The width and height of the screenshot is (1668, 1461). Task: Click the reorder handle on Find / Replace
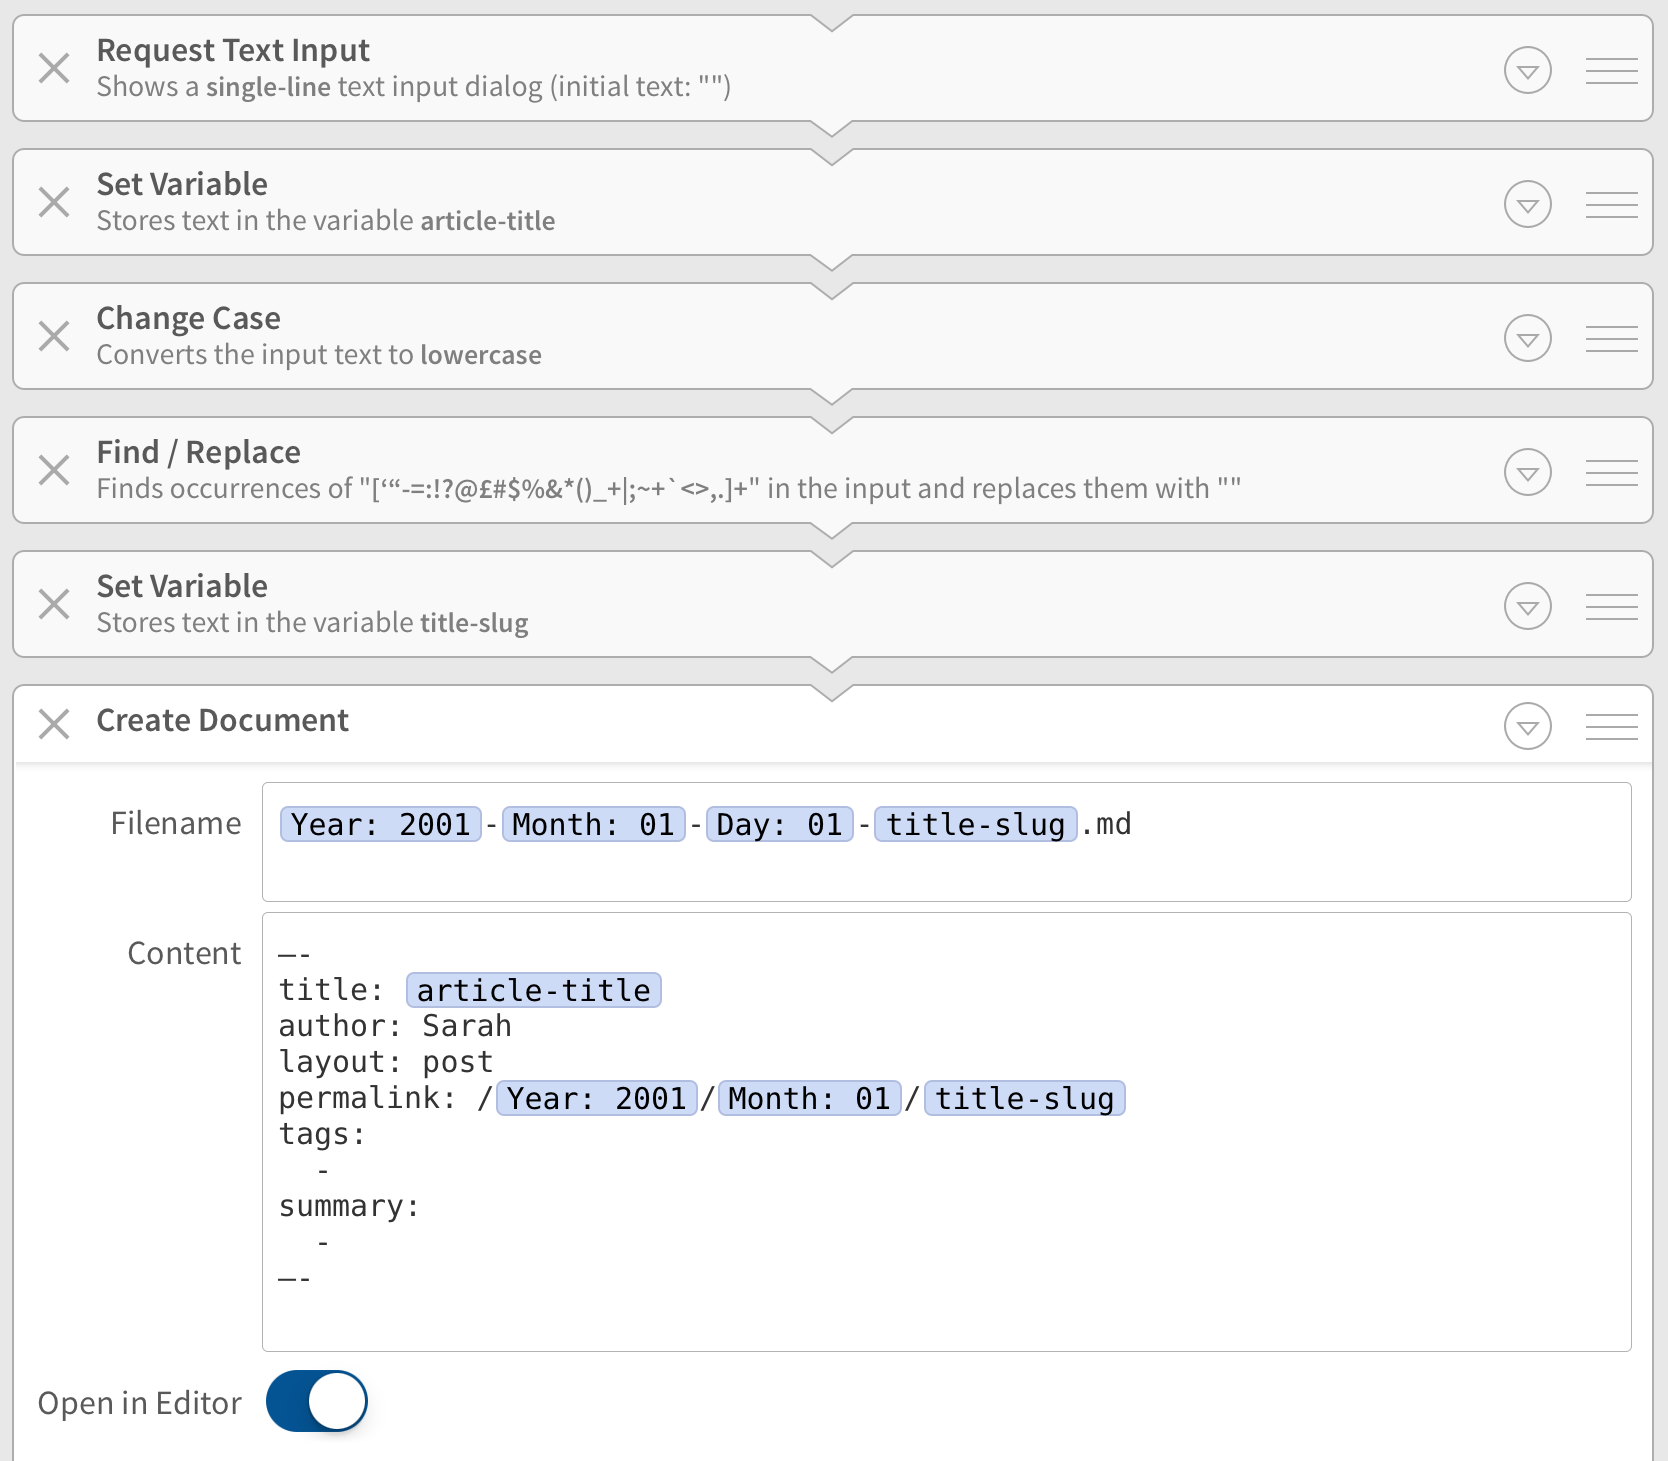[x=1610, y=472]
